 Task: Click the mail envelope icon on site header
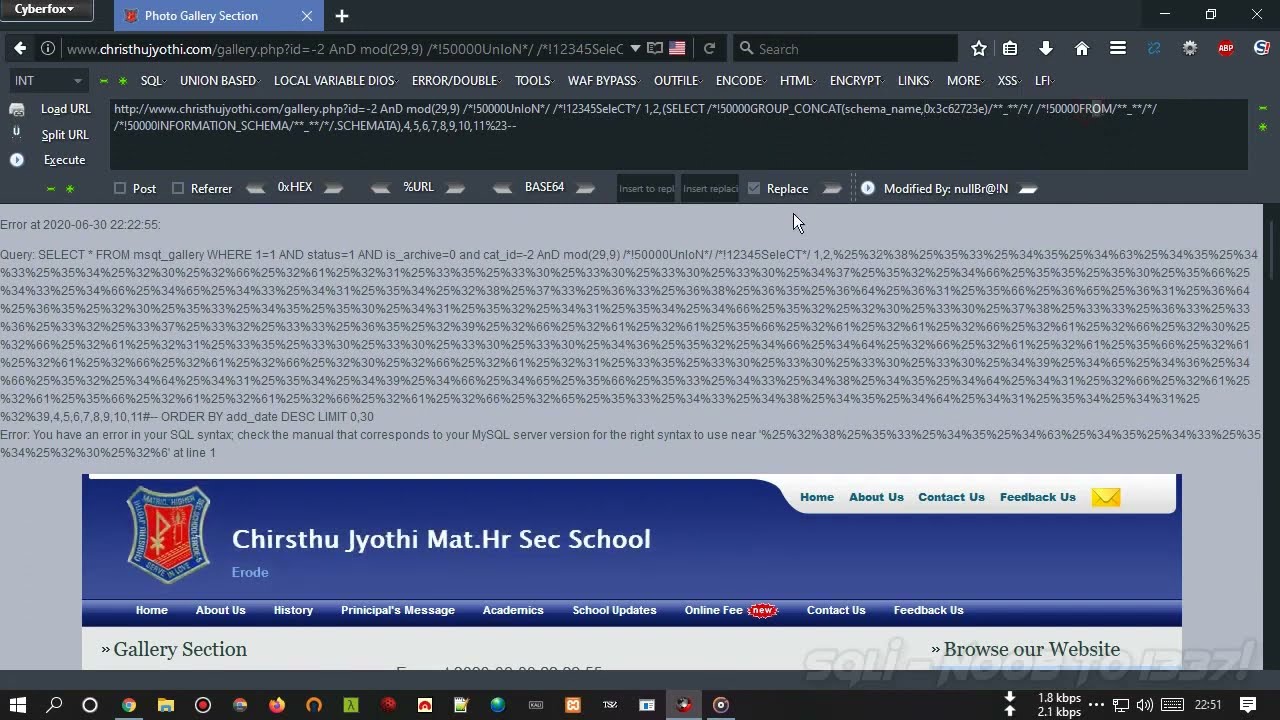point(1106,497)
